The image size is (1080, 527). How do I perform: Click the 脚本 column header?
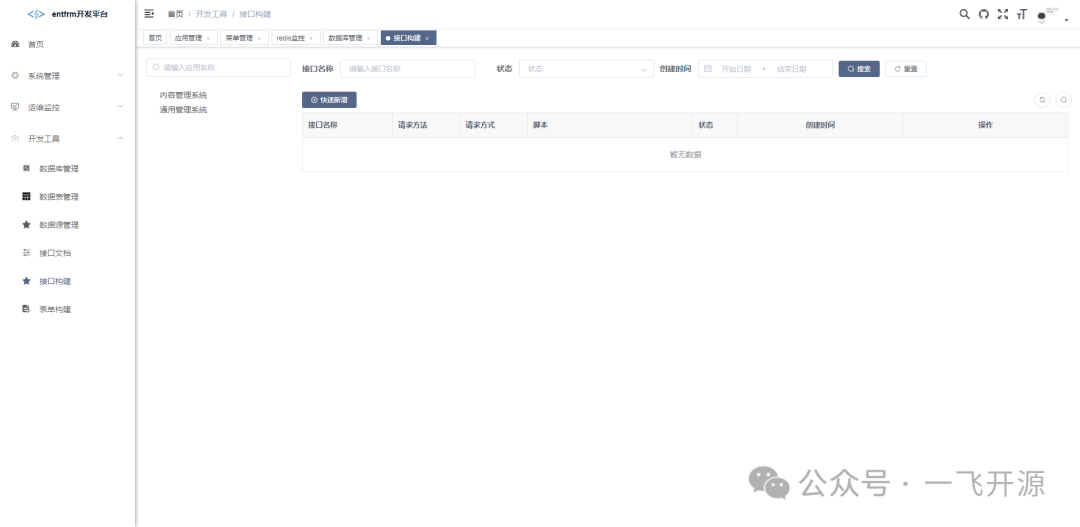pos(610,125)
